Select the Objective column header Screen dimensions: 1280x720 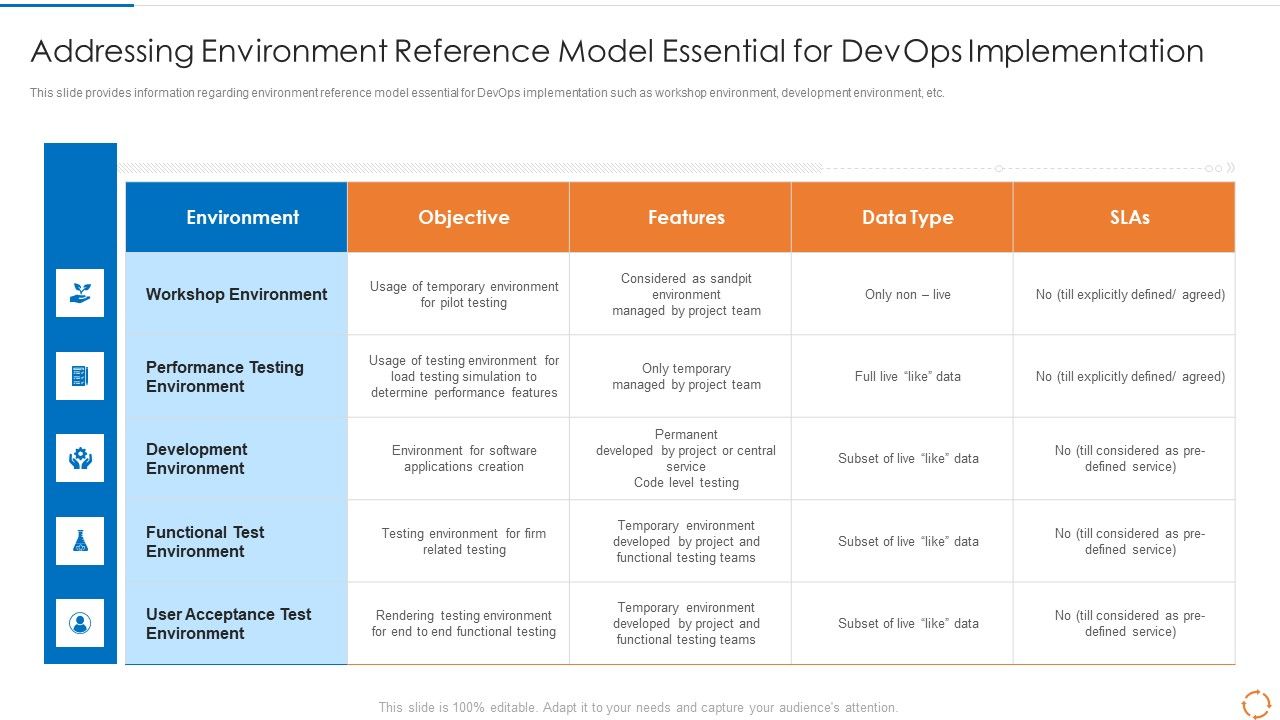[458, 217]
